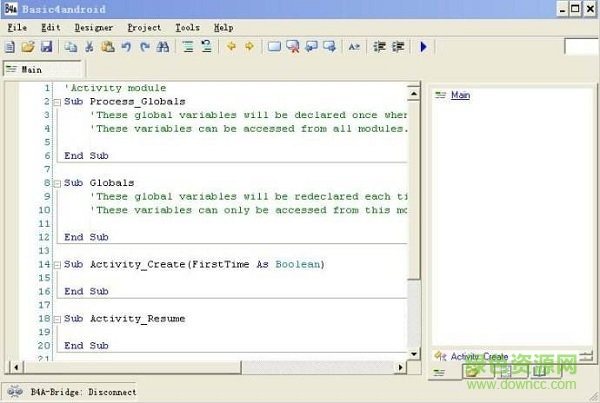This screenshot has height=403, width=600.
Task: Navigate backward with the yellow left arrow
Action: point(230,47)
